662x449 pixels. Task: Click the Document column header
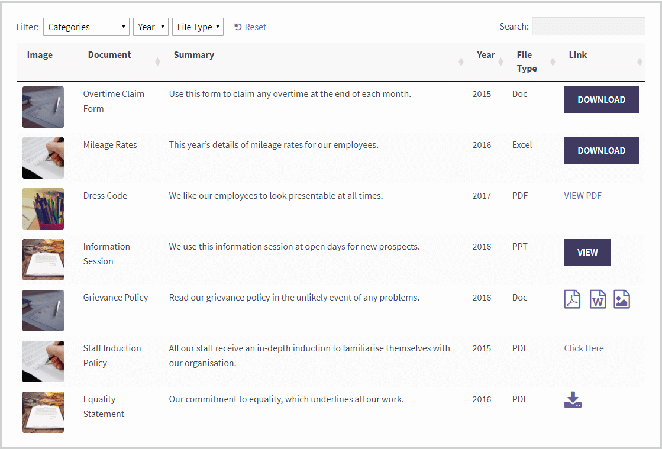click(109, 55)
